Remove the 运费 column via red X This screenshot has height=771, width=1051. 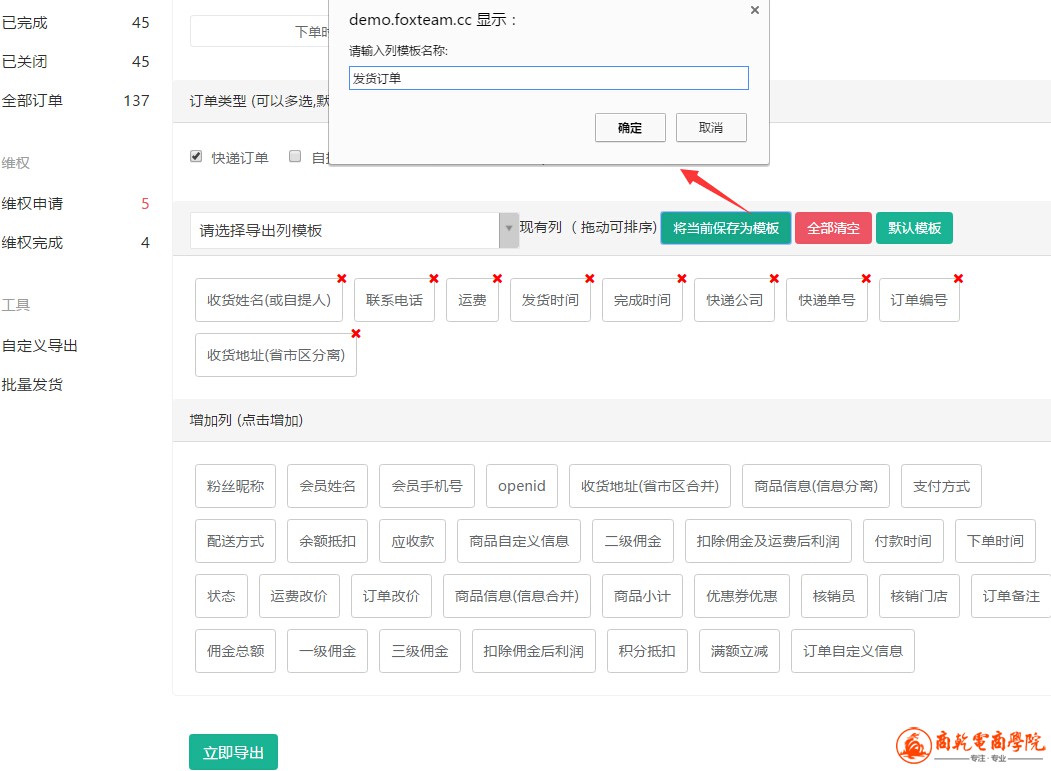(497, 278)
